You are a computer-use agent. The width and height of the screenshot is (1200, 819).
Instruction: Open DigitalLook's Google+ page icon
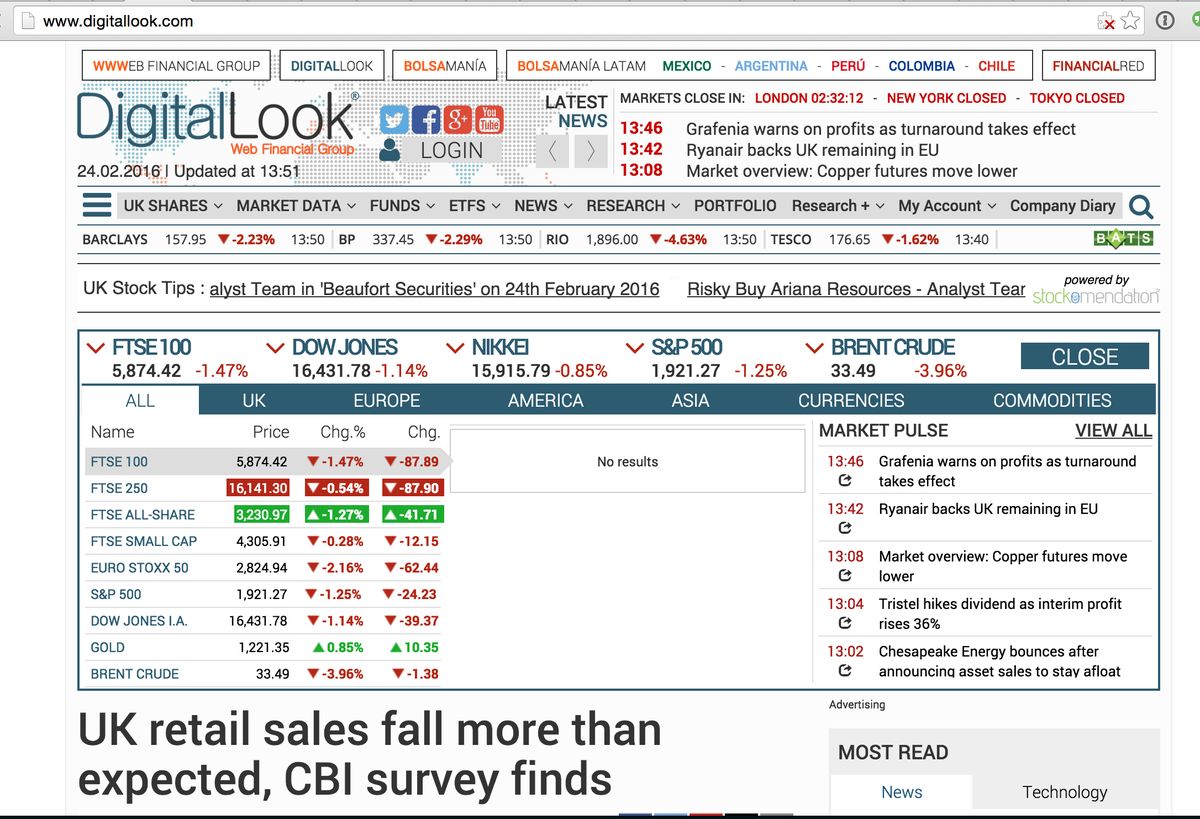click(457, 120)
